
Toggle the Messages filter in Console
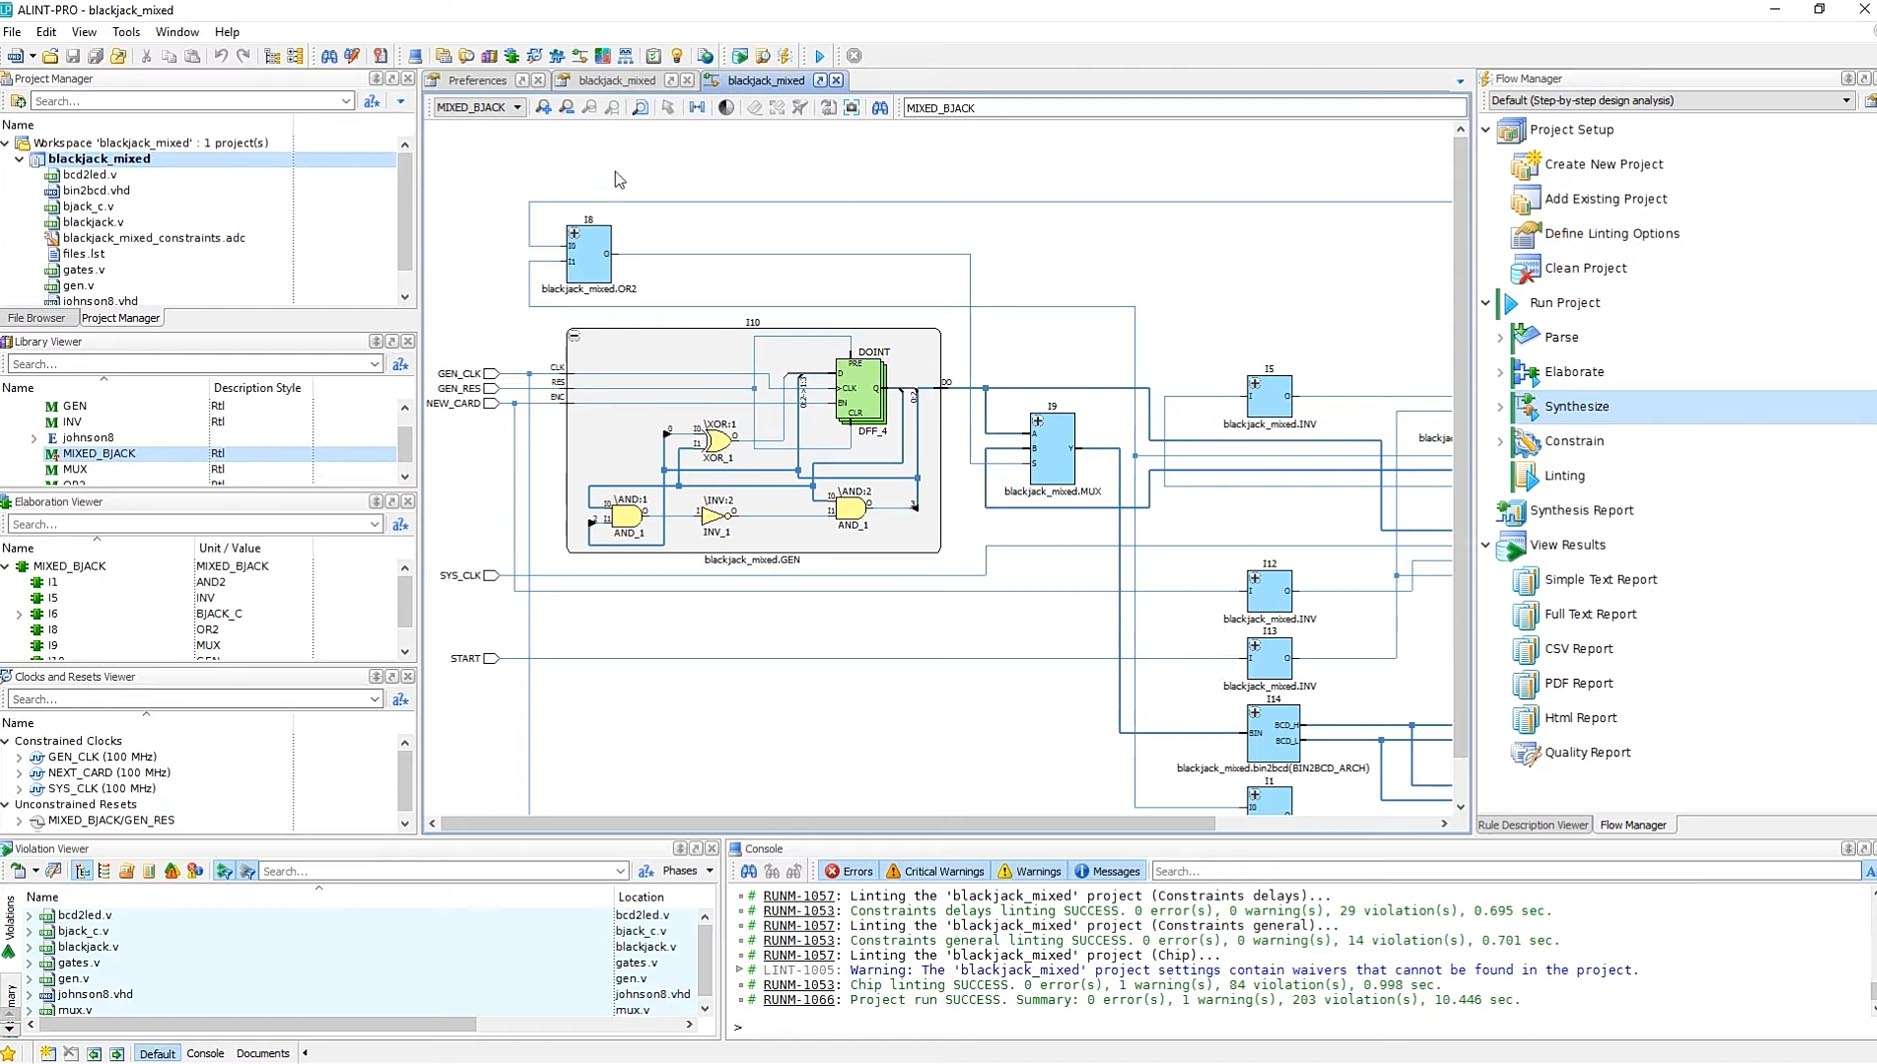point(1106,871)
